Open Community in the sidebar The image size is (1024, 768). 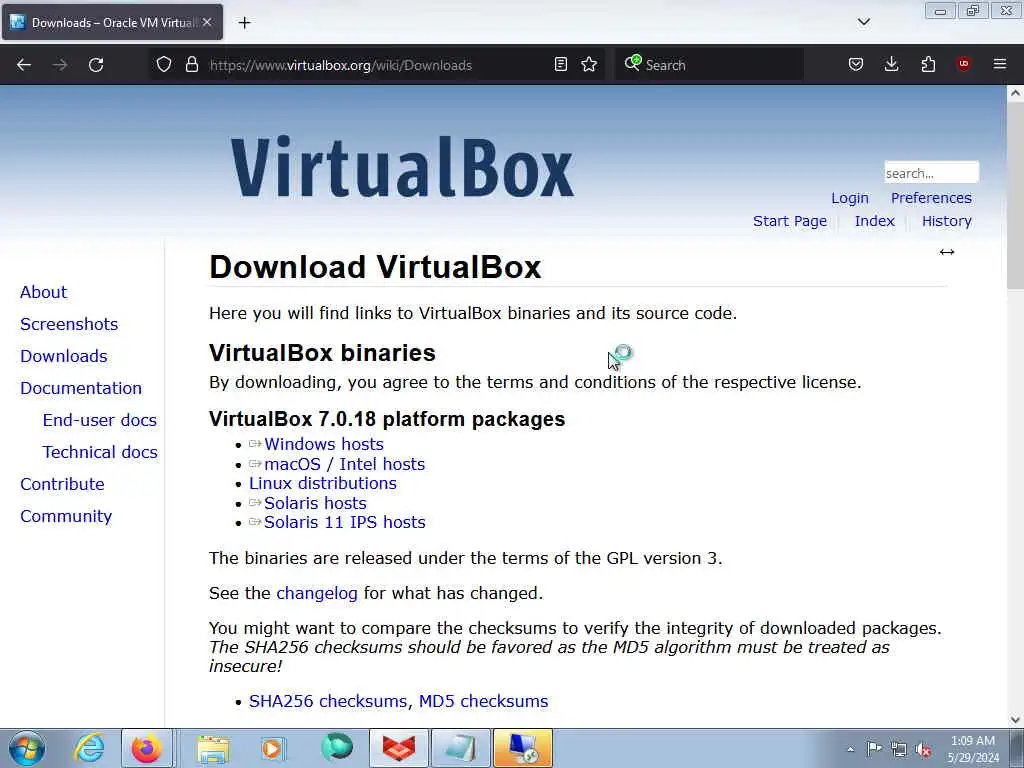pyautogui.click(x=66, y=516)
